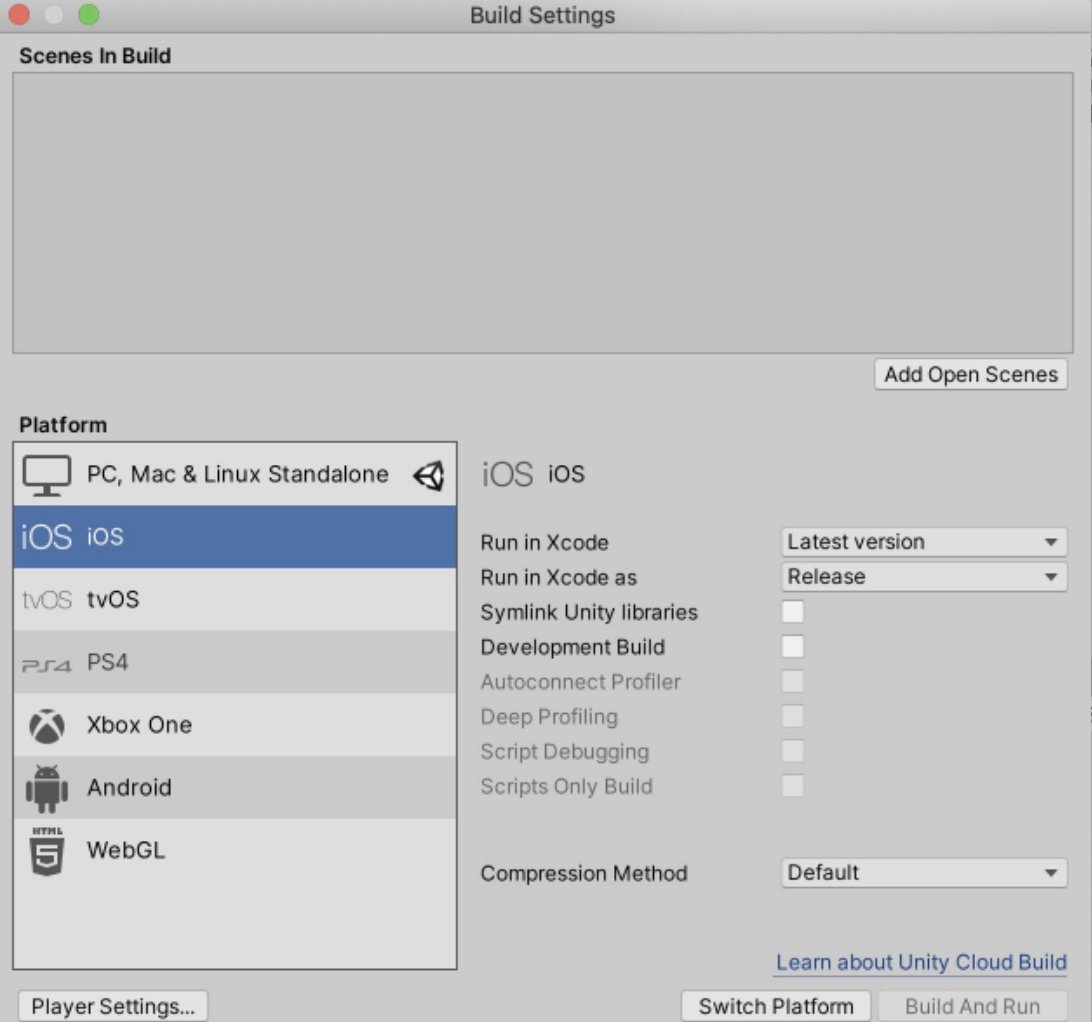This screenshot has height=1022, width=1092.
Task: Click Switch Platform button
Action: coord(776,1006)
